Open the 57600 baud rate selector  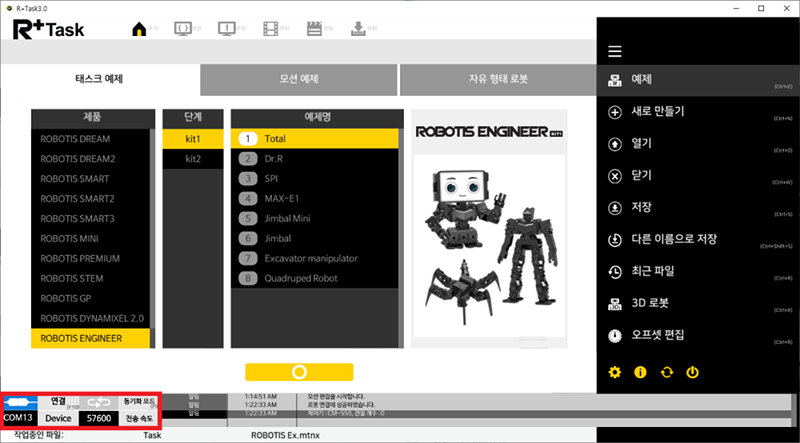[98, 417]
